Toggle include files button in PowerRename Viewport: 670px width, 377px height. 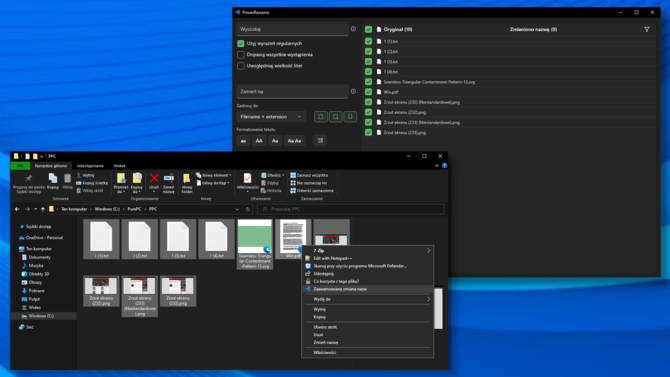tap(321, 117)
